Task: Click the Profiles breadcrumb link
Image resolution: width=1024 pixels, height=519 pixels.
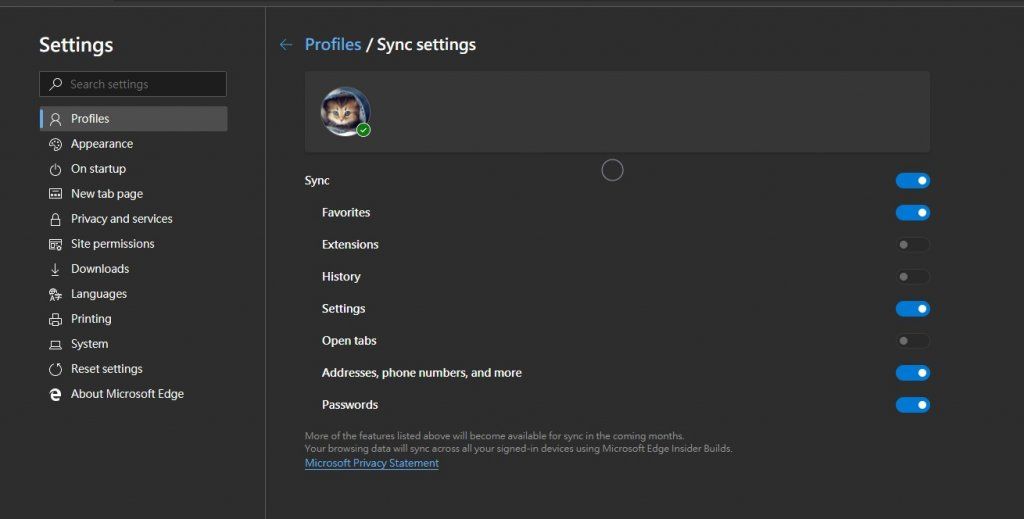Action: [333, 44]
